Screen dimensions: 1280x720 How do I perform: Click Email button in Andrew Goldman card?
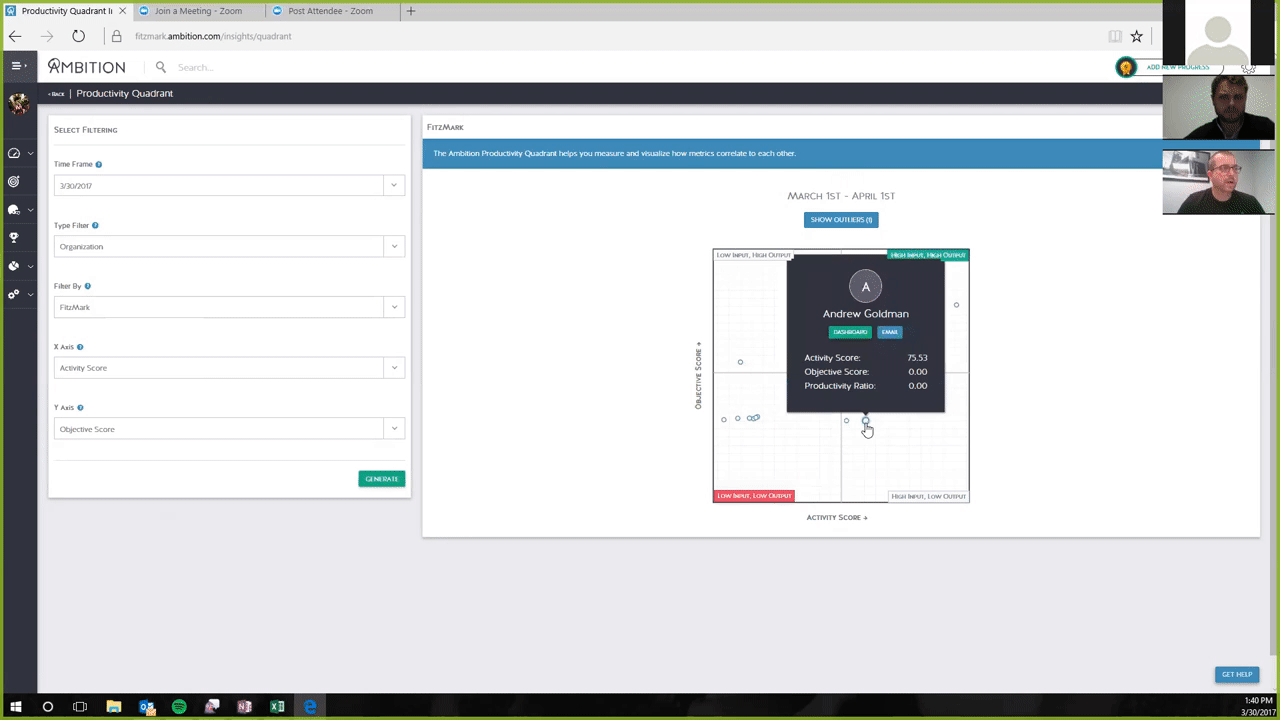(889, 332)
